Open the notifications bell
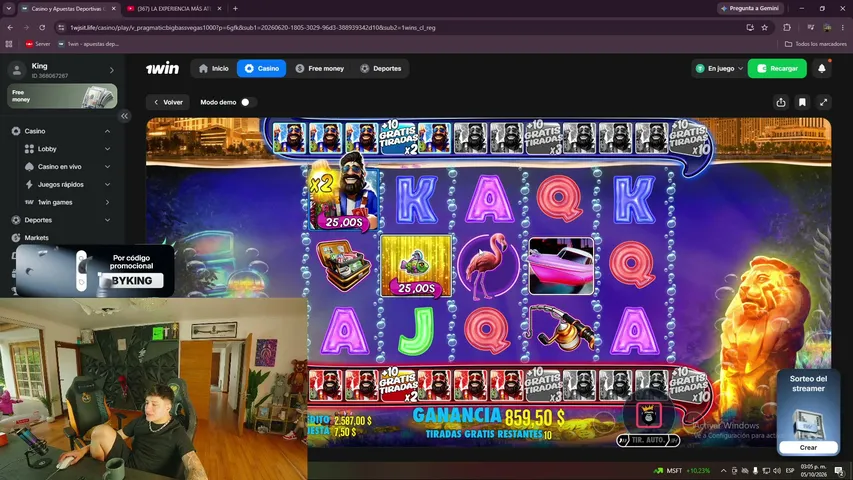The height and width of the screenshot is (480, 853). pos(822,69)
